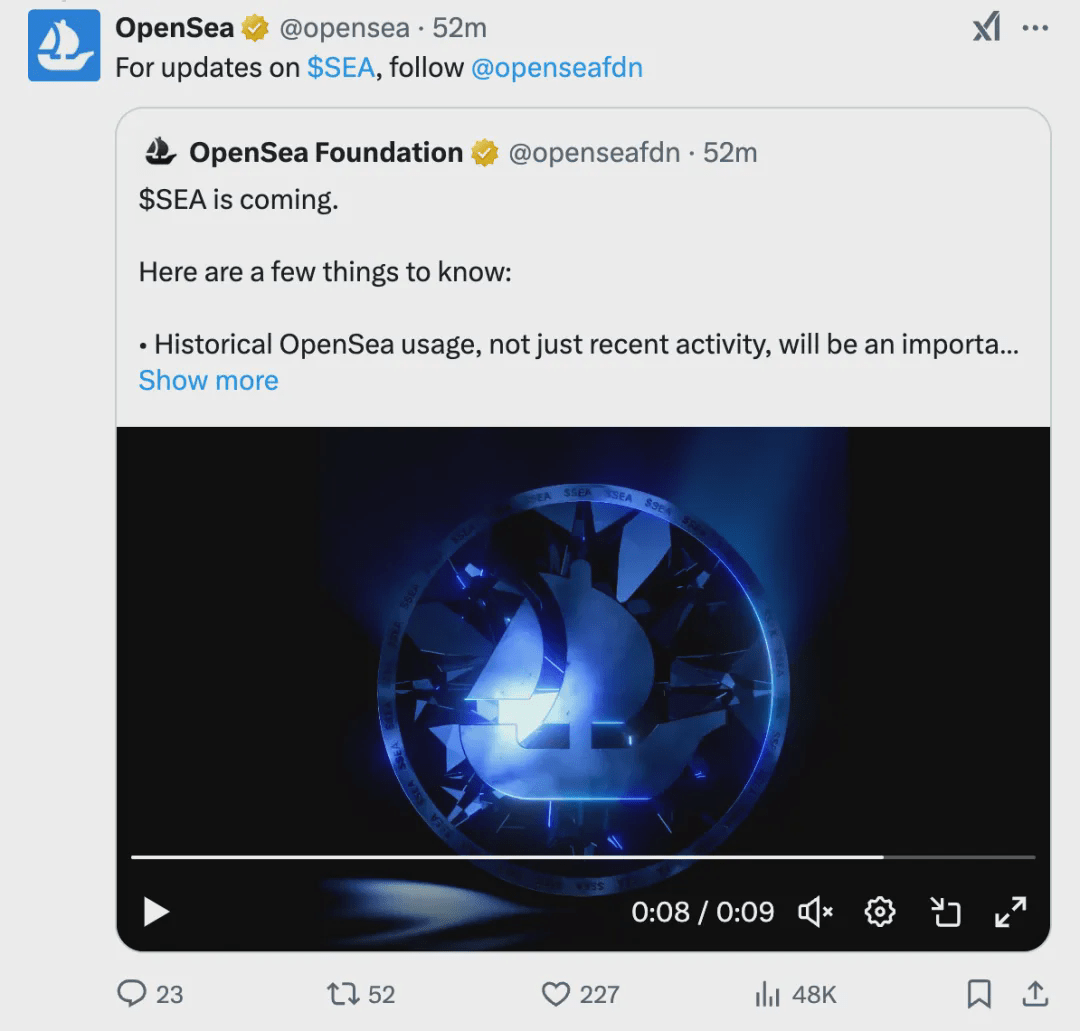The image size is (1080, 1031).
Task: Reply to the OpenSea tweet
Action: [x=133, y=993]
